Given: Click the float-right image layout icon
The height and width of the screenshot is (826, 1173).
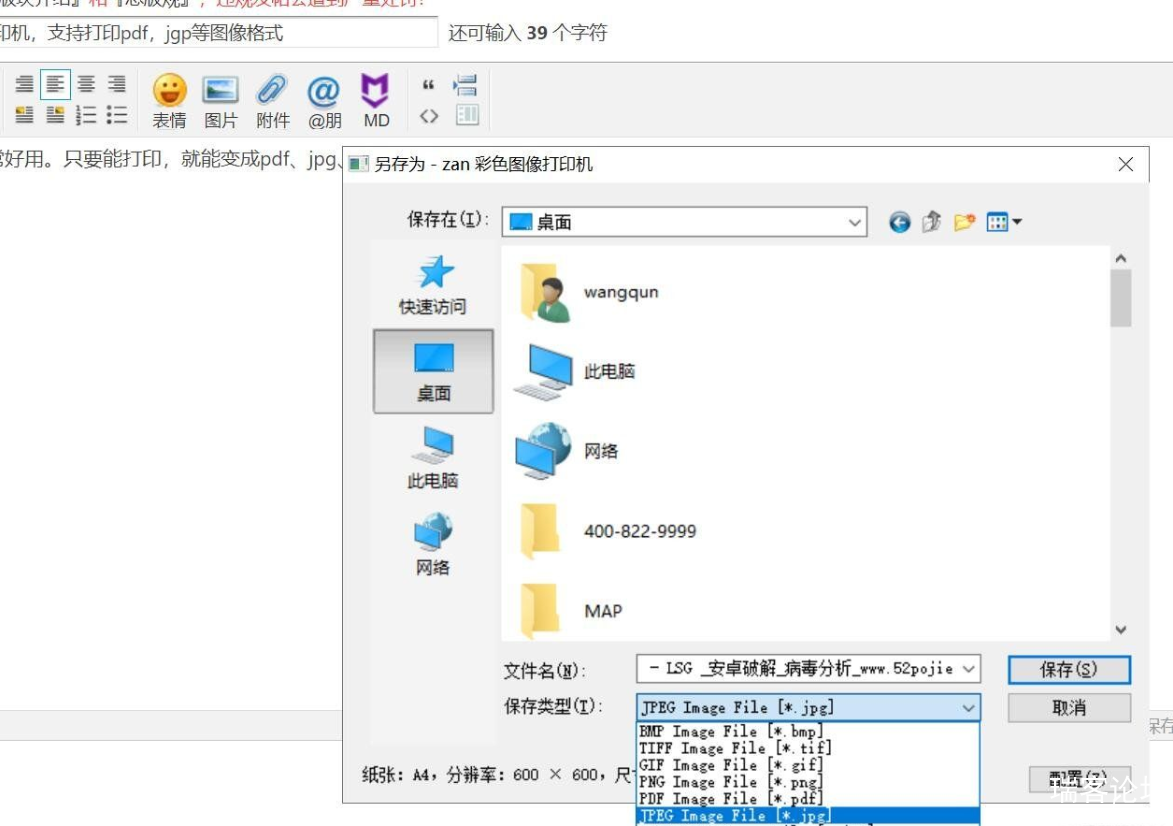Looking at the screenshot, I should (55, 115).
